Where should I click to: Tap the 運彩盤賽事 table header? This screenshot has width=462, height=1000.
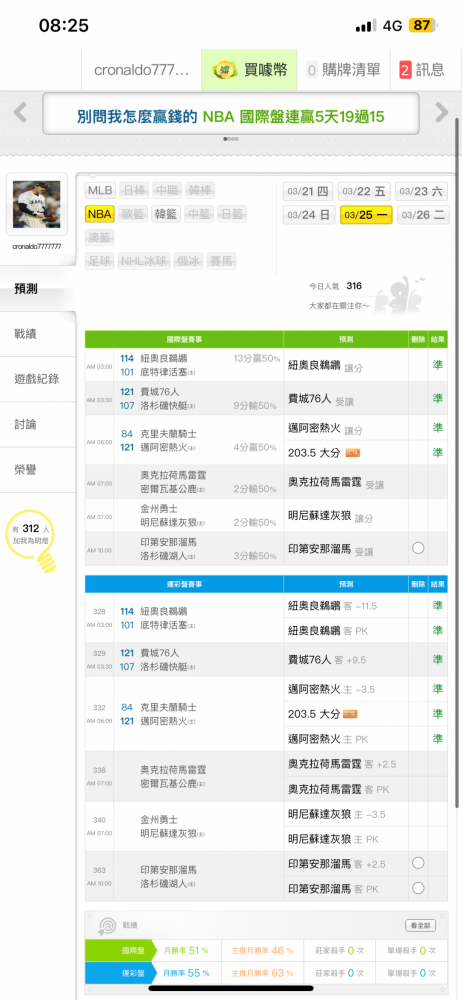pyautogui.click(x=184, y=584)
